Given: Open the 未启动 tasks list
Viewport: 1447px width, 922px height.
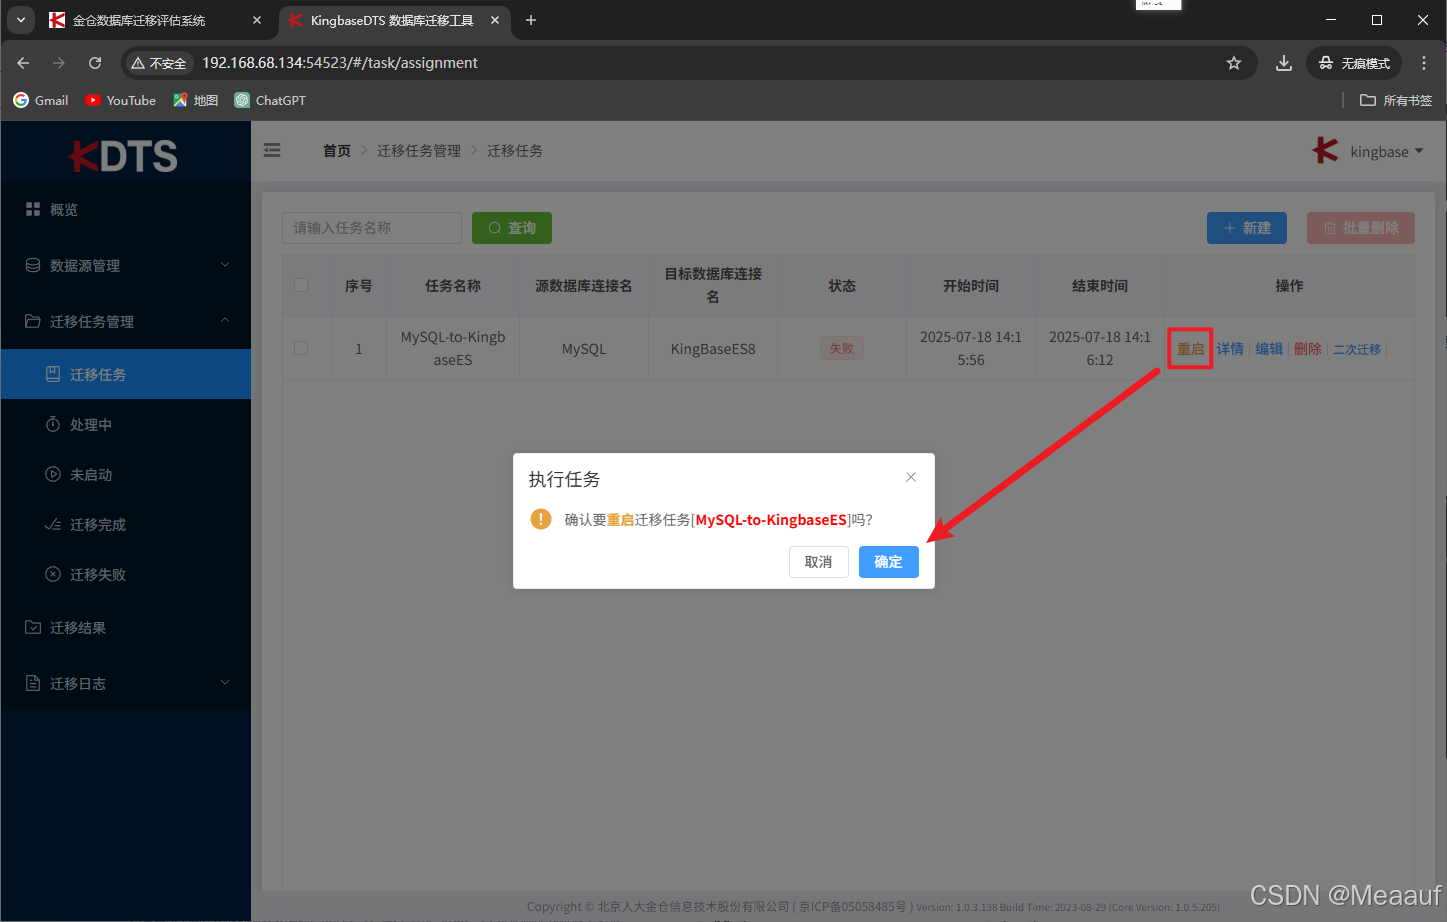Looking at the screenshot, I should coord(126,474).
